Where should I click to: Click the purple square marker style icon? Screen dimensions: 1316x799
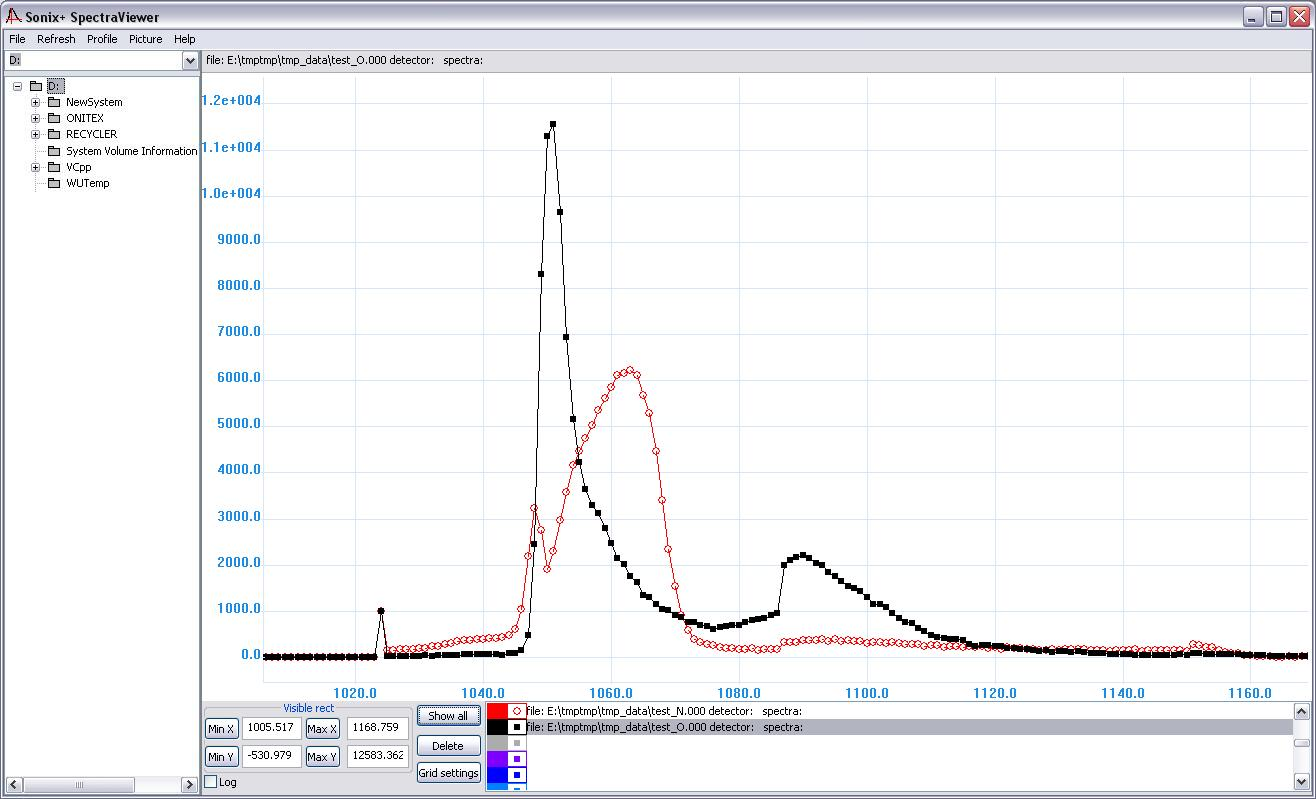(x=516, y=759)
